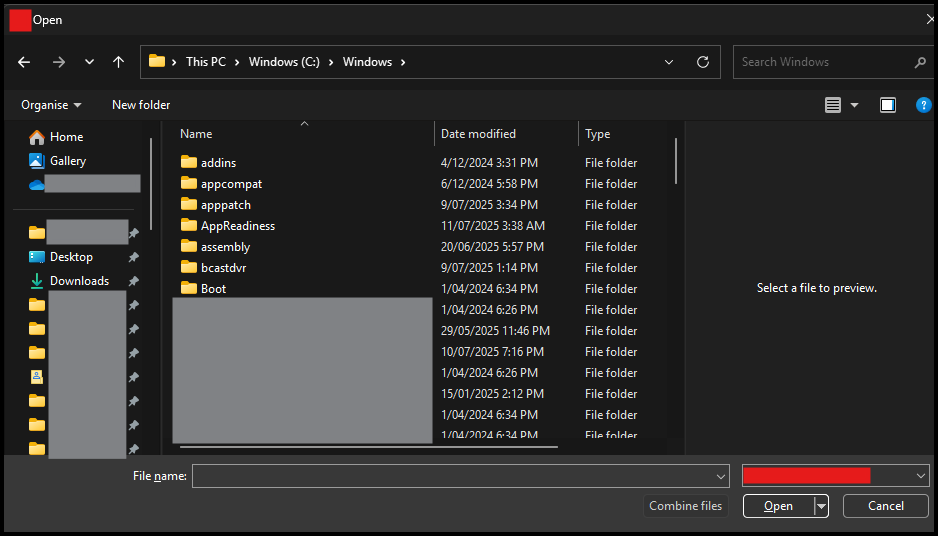Open the Organise menu
This screenshot has height=536, width=938.
pyautogui.click(x=51, y=105)
